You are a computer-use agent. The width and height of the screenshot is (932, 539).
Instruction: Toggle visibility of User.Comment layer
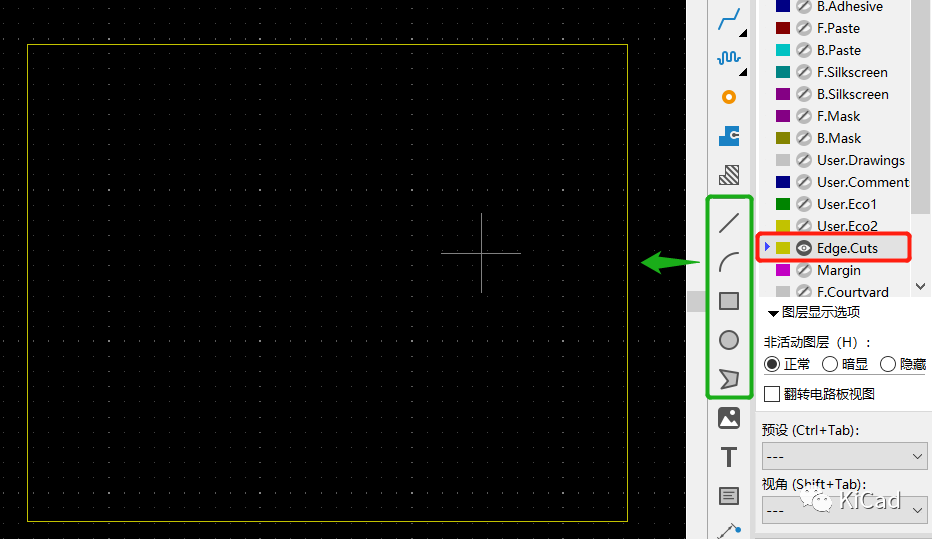(x=804, y=182)
